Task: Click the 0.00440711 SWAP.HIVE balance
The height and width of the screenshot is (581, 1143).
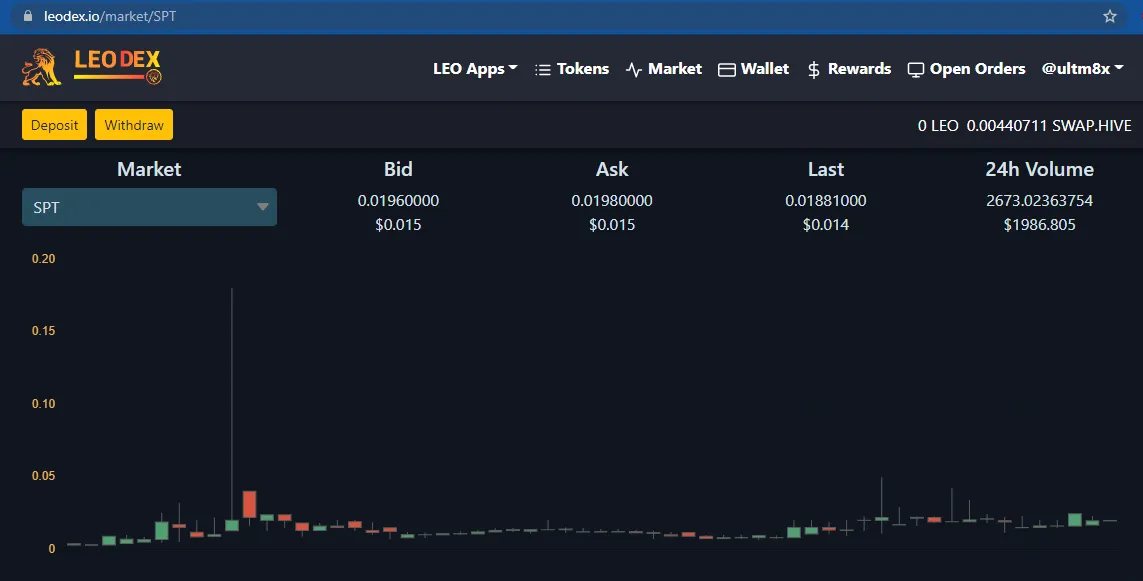Action: [x=1049, y=125]
